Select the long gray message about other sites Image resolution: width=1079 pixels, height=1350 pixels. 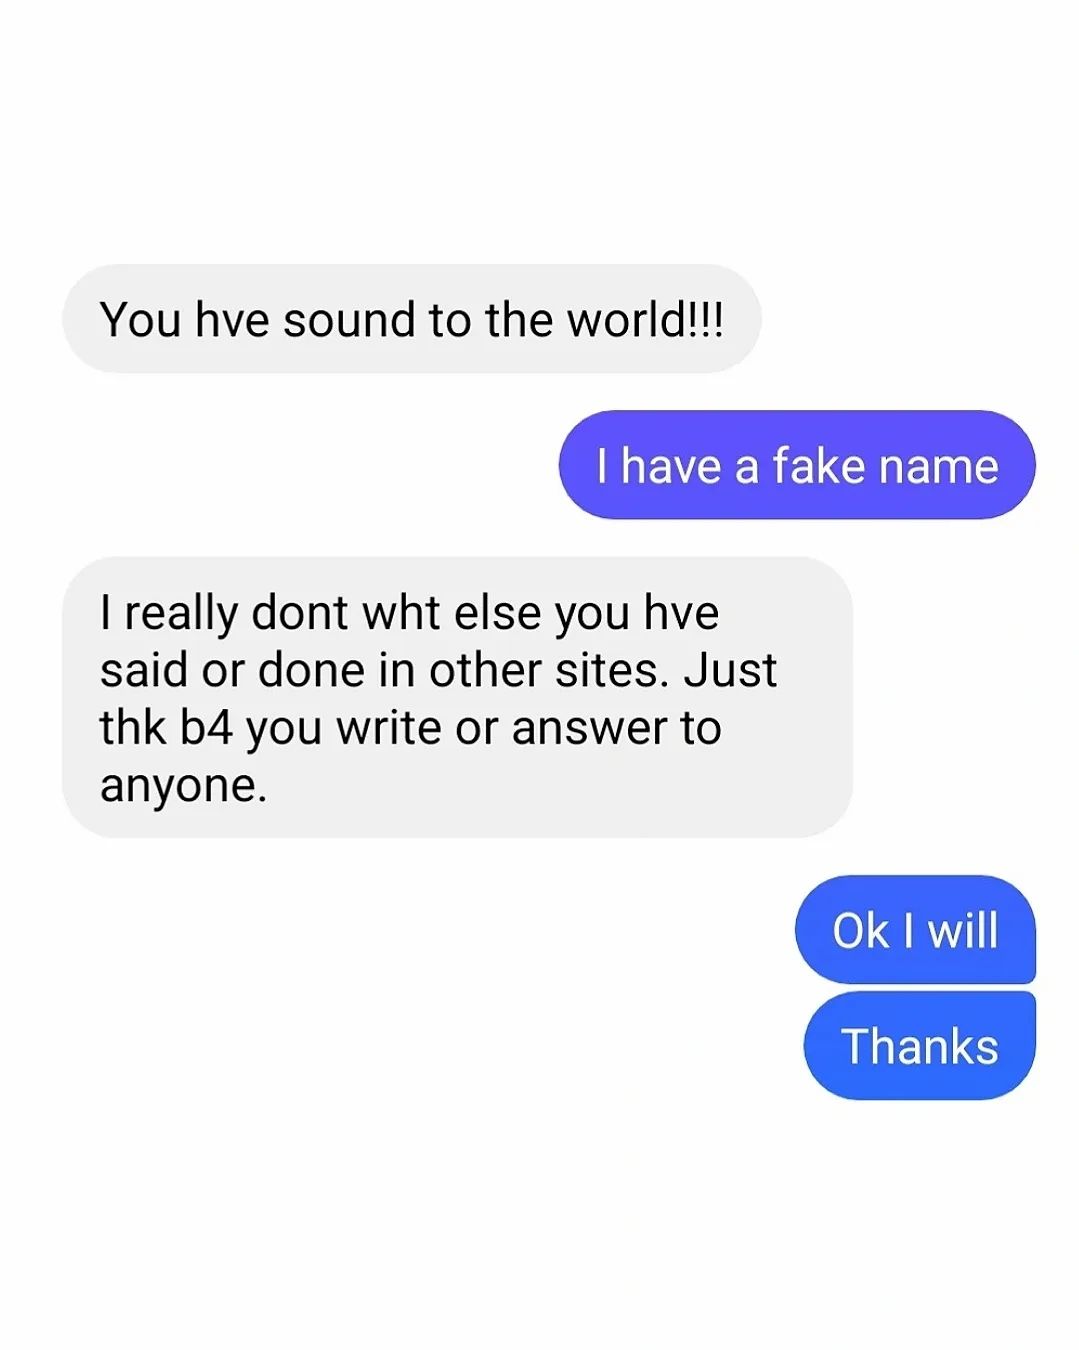pos(457,698)
